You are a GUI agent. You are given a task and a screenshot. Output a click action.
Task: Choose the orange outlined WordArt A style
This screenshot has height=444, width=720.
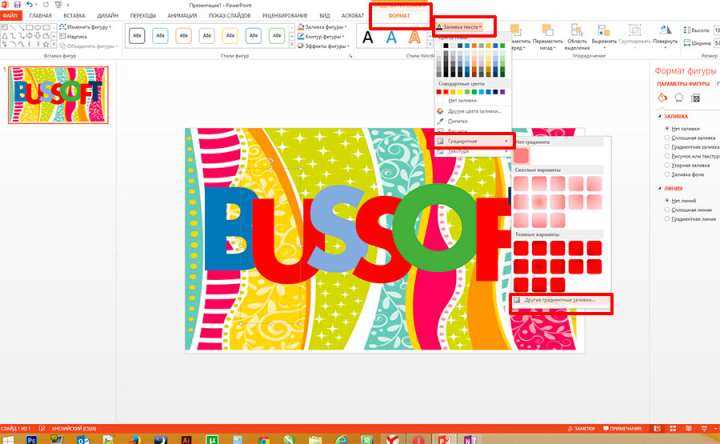pos(414,37)
